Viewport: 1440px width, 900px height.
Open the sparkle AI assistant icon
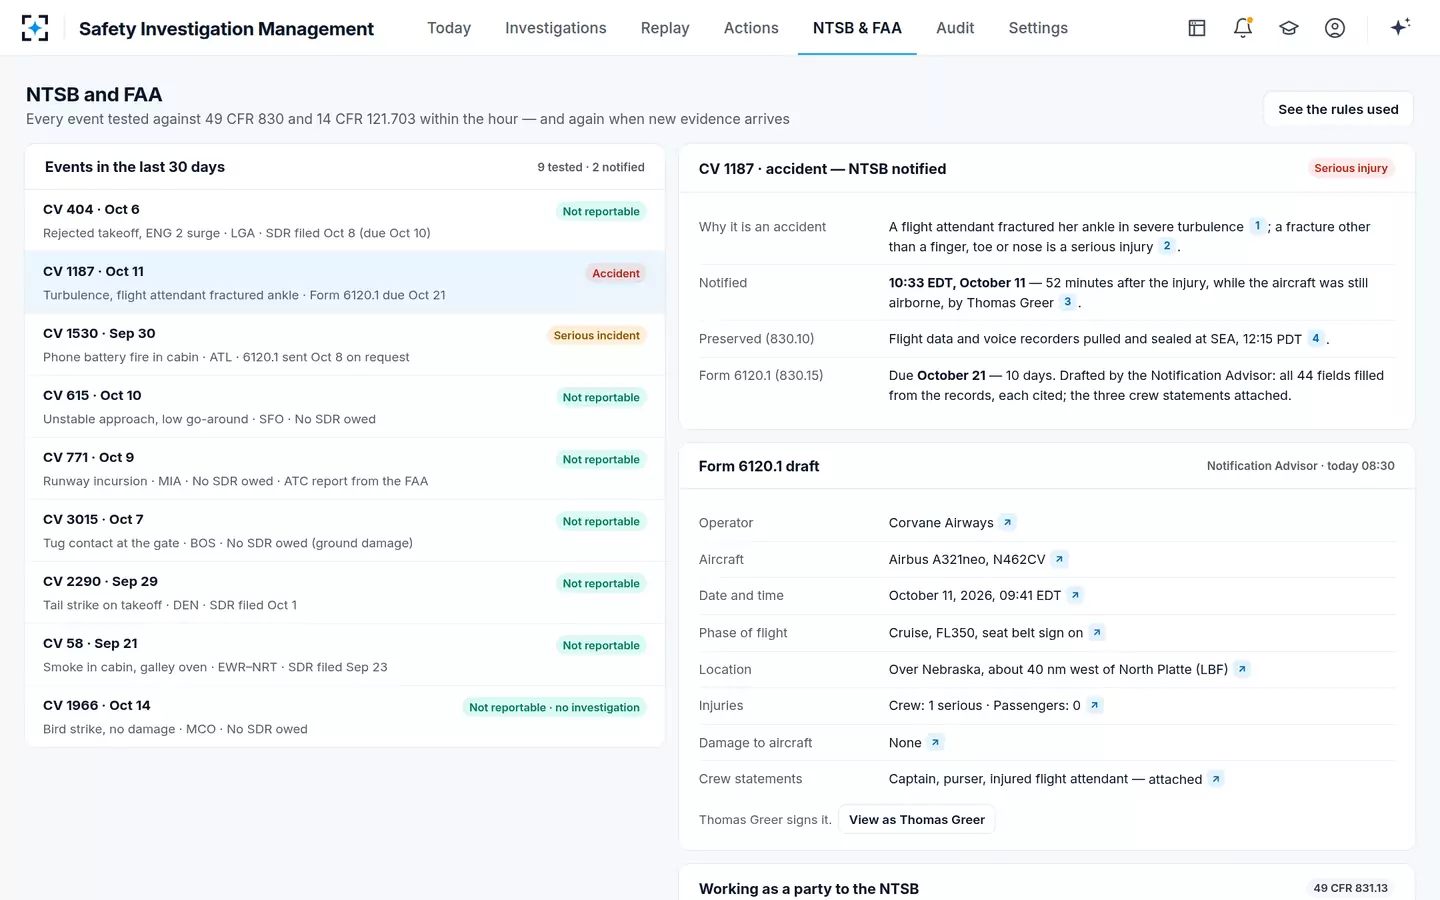[1400, 27]
